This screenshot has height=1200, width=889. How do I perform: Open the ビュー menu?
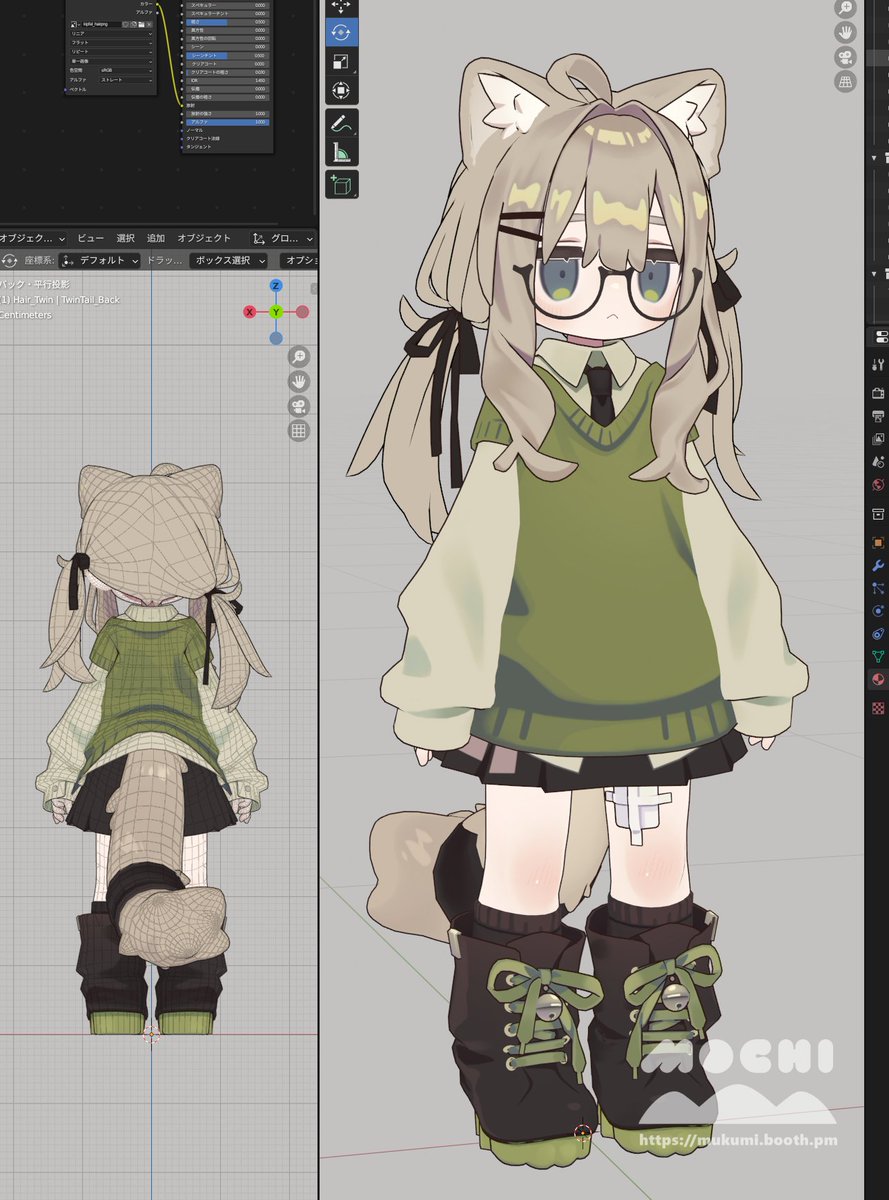coord(90,239)
